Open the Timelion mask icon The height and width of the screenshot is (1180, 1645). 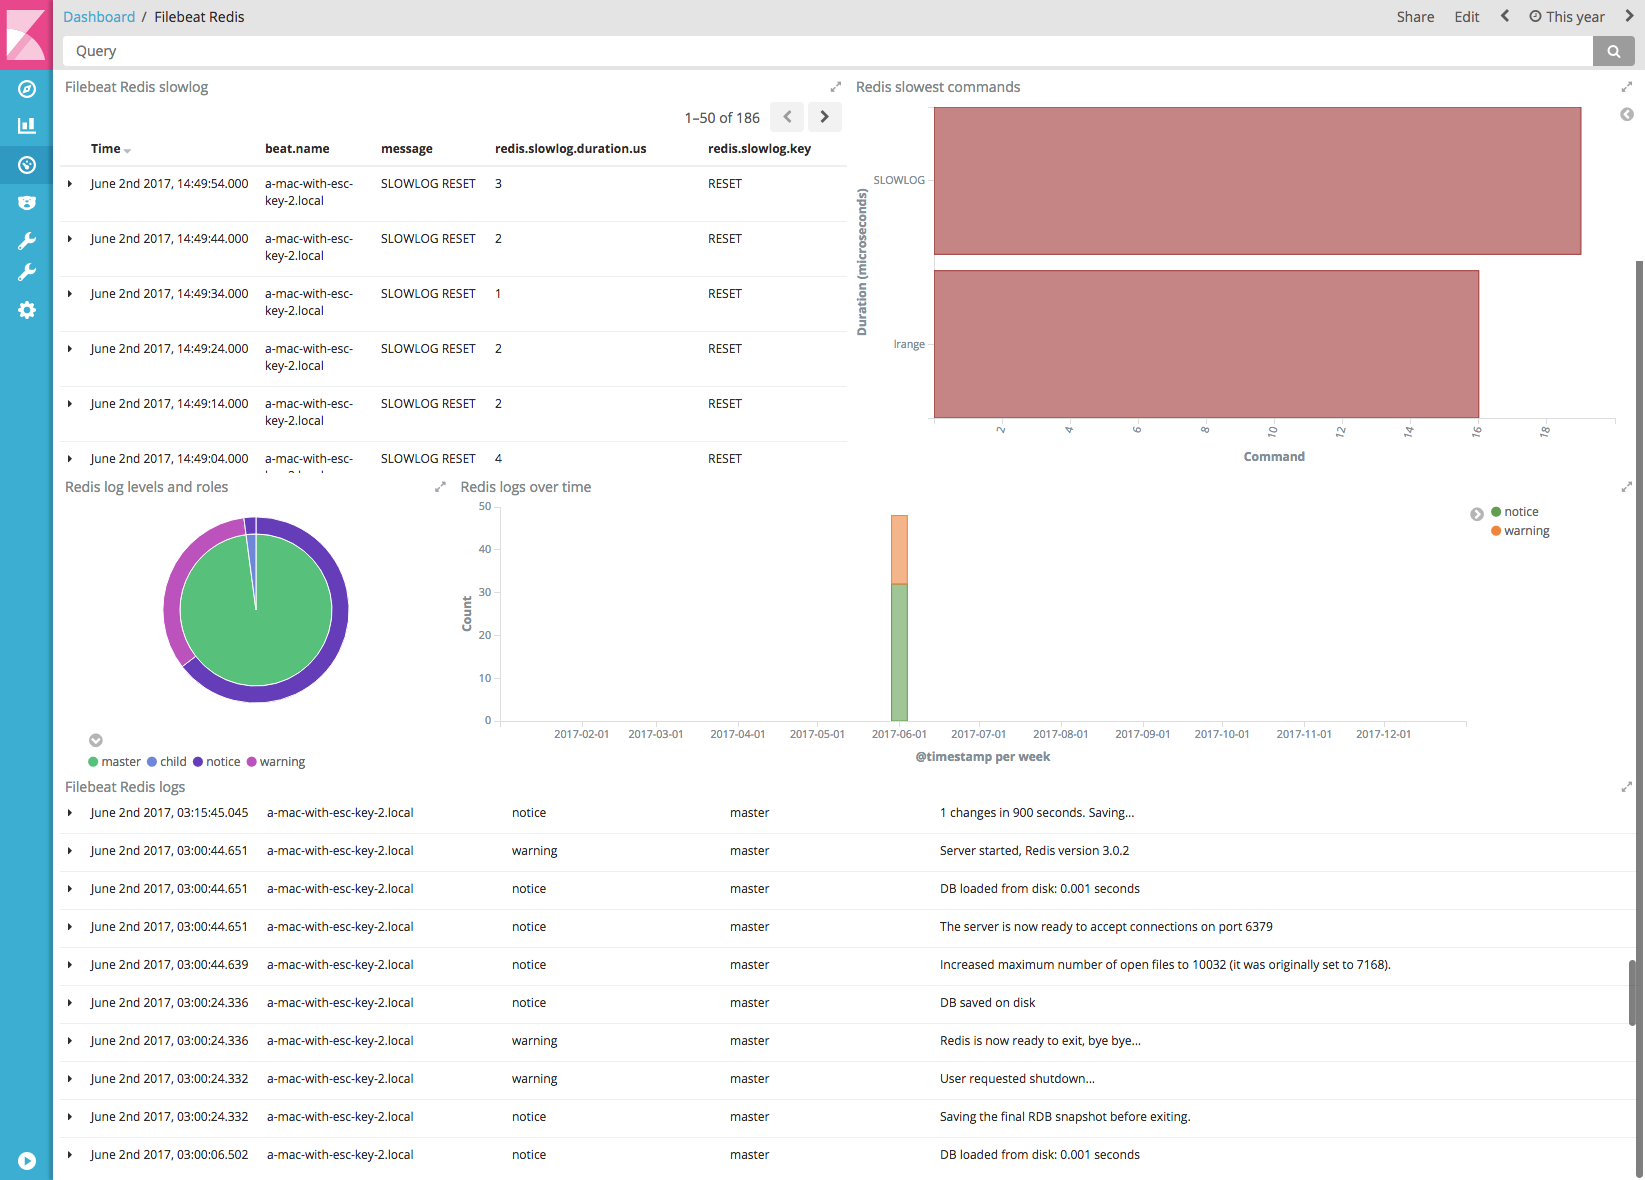click(x=27, y=203)
